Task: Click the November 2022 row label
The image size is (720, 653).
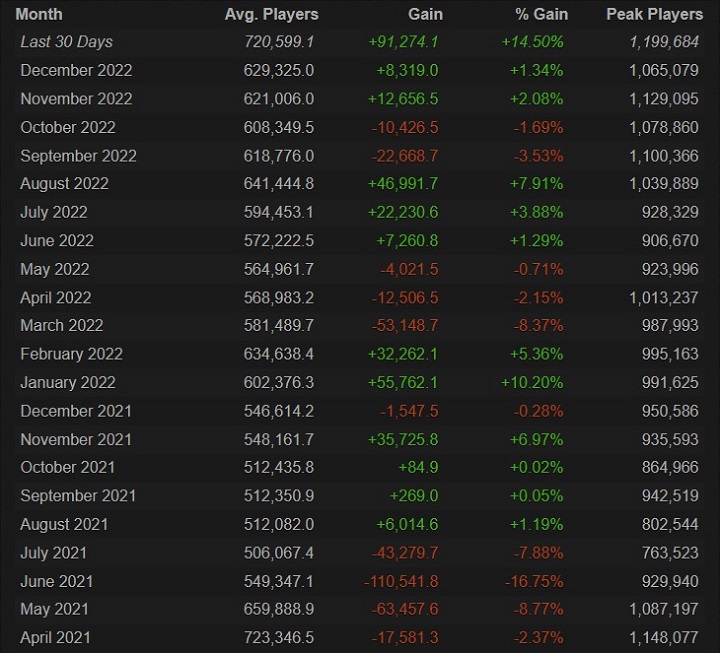Action: (78, 99)
